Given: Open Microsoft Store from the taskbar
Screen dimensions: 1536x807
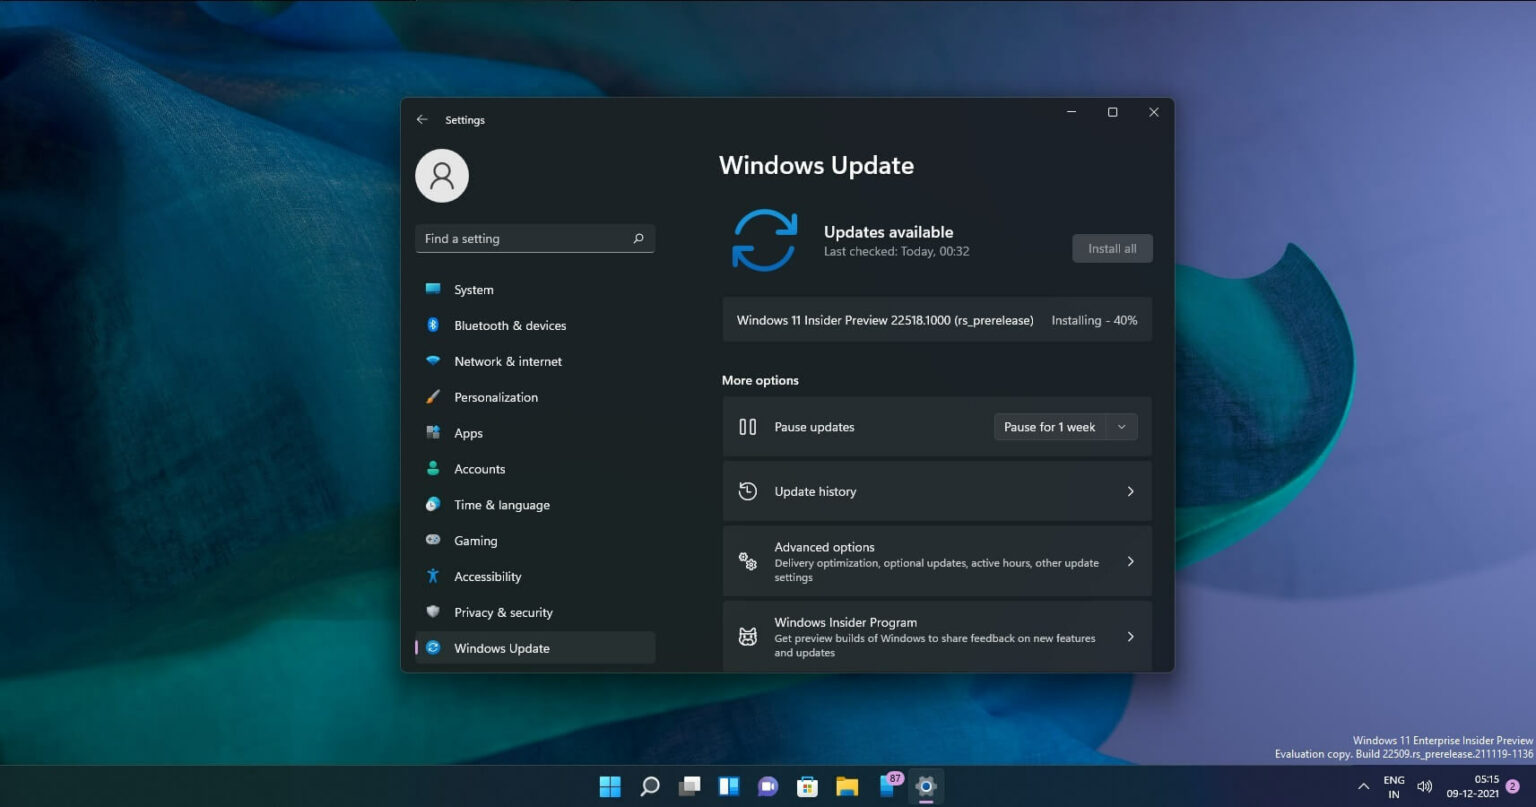Looking at the screenshot, I should (x=807, y=786).
